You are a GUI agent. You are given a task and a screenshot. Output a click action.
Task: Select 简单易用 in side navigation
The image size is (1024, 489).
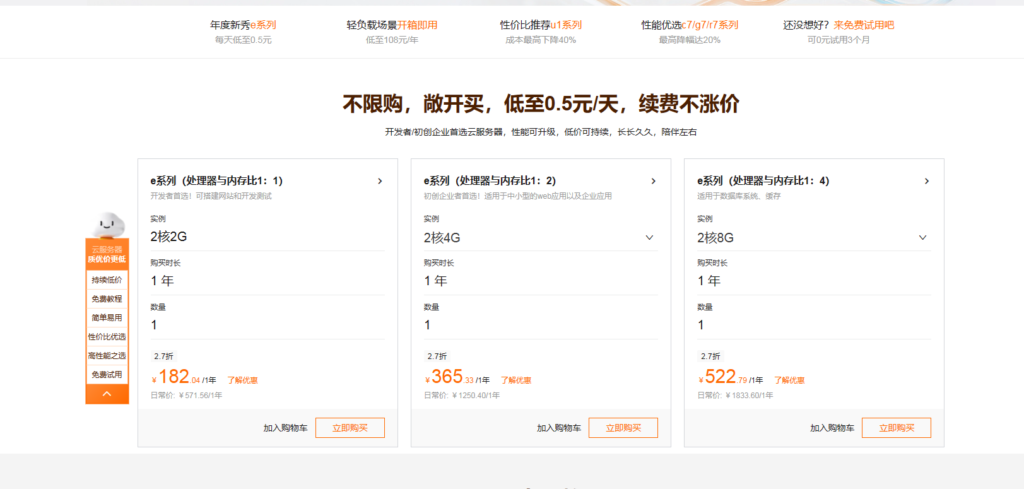[x=107, y=318]
